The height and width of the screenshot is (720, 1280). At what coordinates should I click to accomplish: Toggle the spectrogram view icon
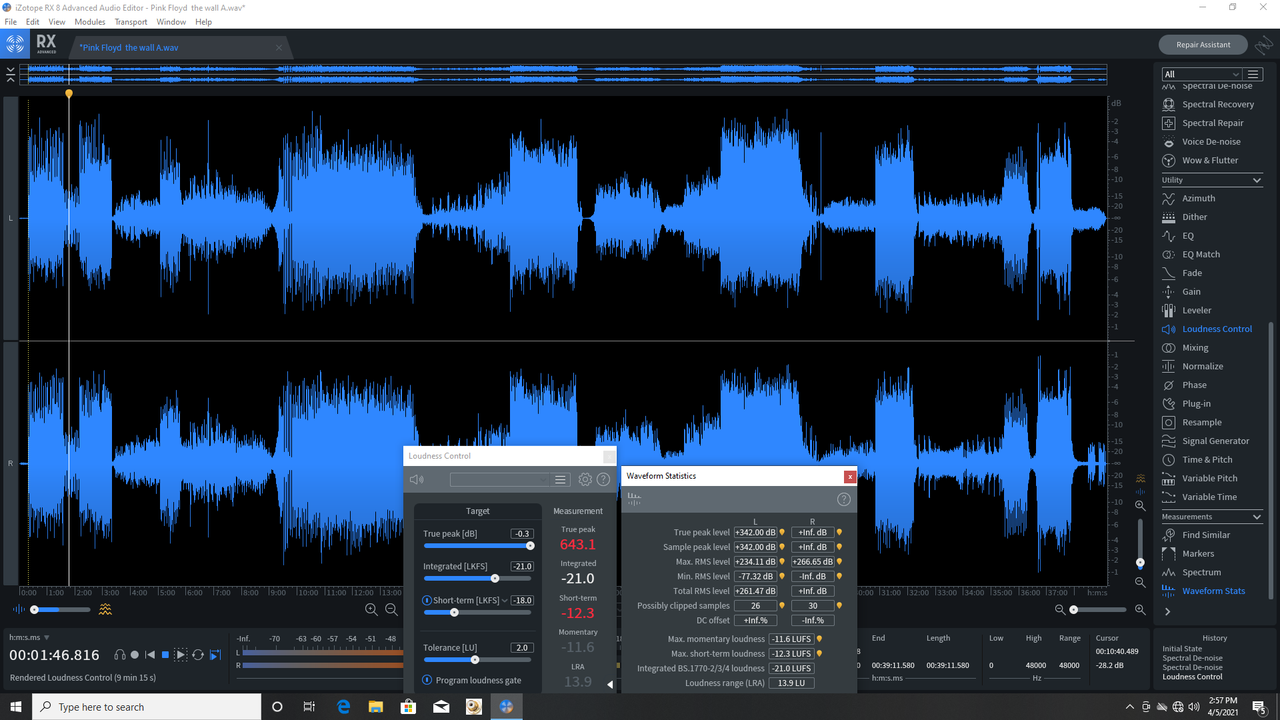pyautogui.click(x=105, y=609)
